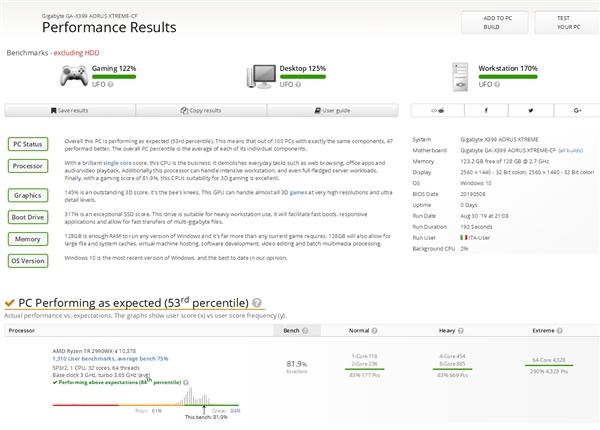Viewport: 600px width, 430px height.
Task: Share results on Twitter
Action: pos(531,110)
